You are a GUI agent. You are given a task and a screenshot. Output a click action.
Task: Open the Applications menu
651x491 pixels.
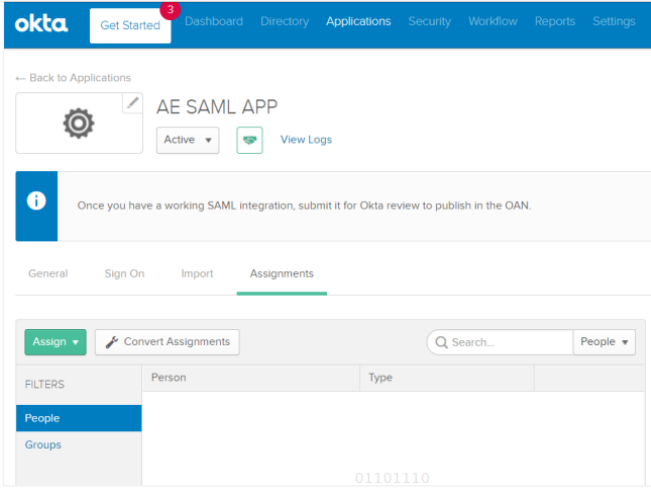(x=359, y=21)
